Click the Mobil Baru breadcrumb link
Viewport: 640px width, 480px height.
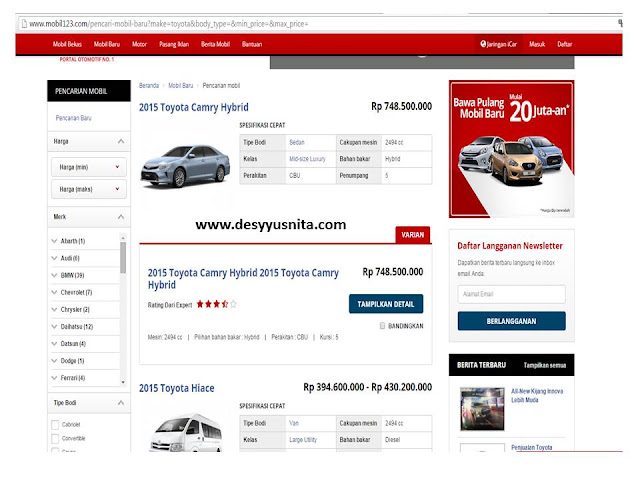coord(181,86)
